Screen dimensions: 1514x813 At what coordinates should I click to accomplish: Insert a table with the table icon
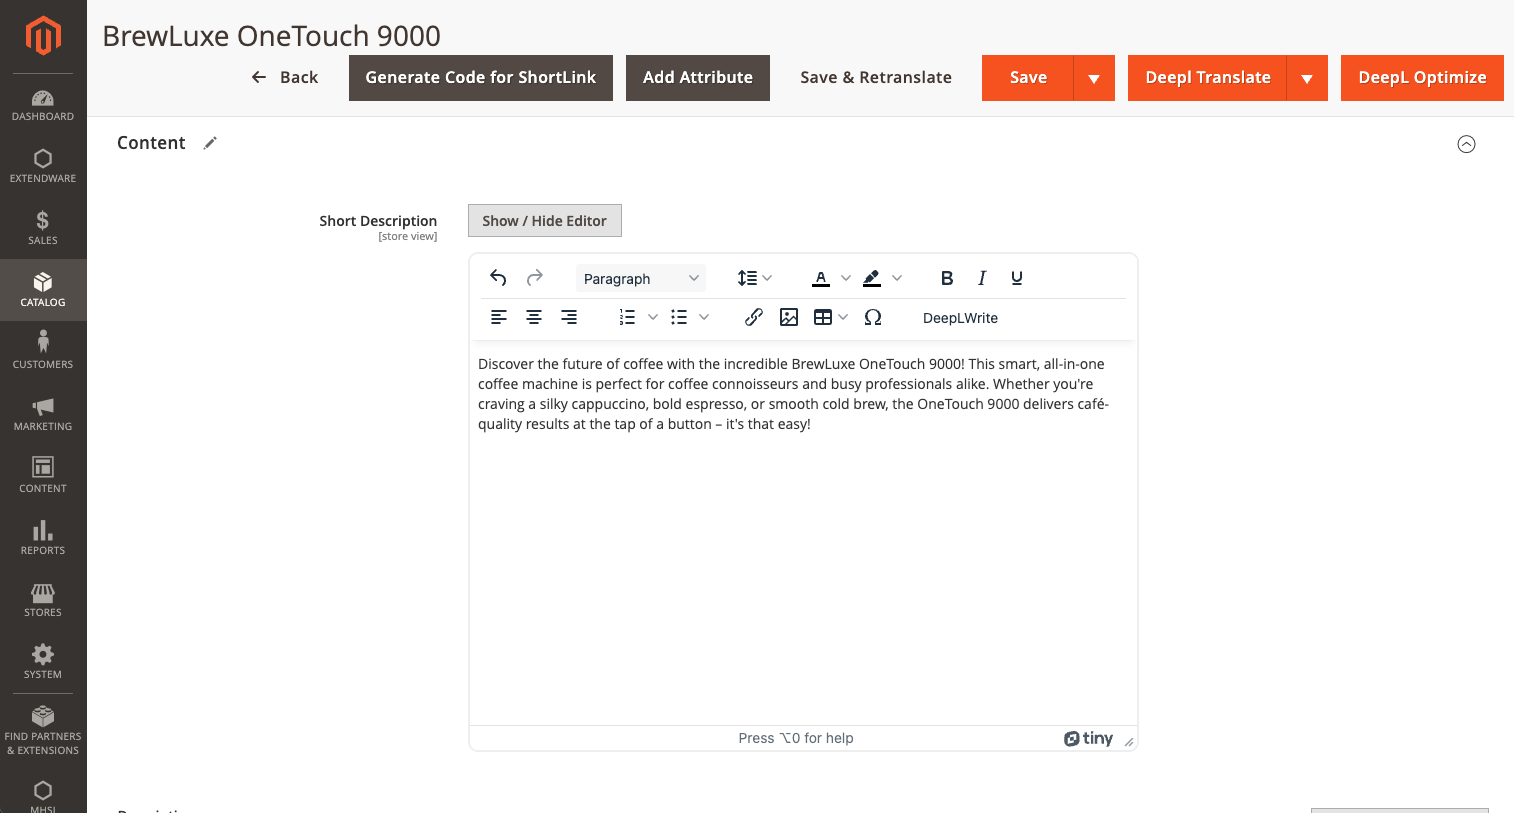pyautogui.click(x=823, y=317)
